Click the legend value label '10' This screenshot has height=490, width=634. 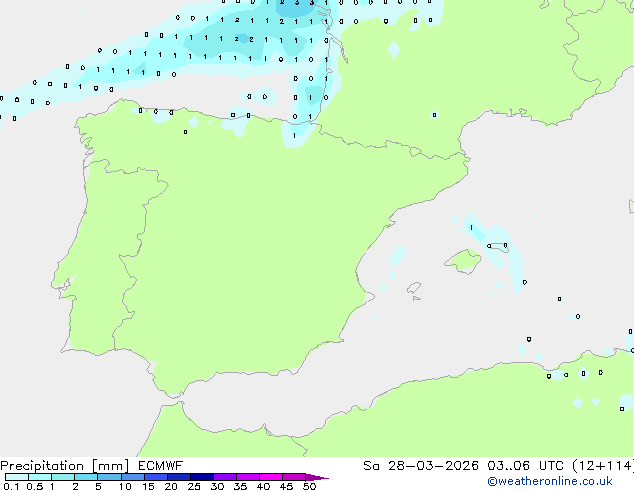point(125,486)
